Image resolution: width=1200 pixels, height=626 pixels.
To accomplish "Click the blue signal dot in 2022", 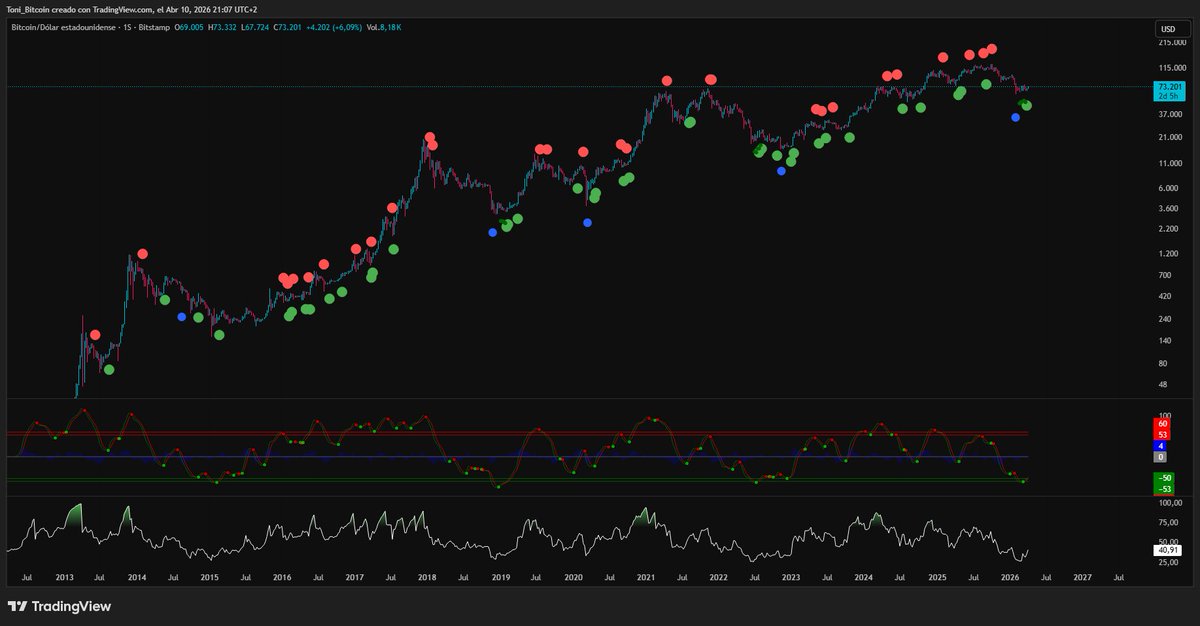I will pyautogui.click(x=781, y=171).
